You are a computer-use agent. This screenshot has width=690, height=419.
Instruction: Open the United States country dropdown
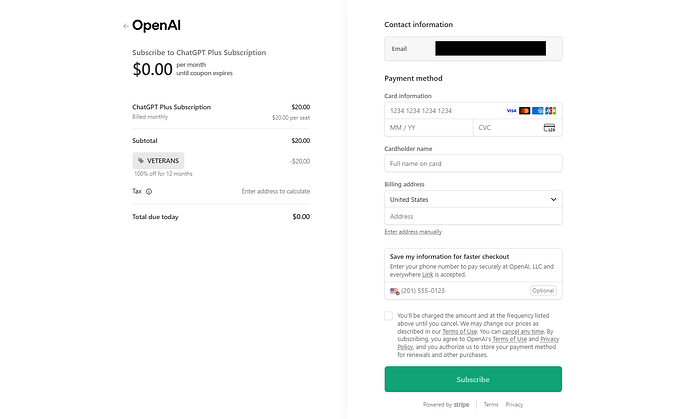click(473, 199)
